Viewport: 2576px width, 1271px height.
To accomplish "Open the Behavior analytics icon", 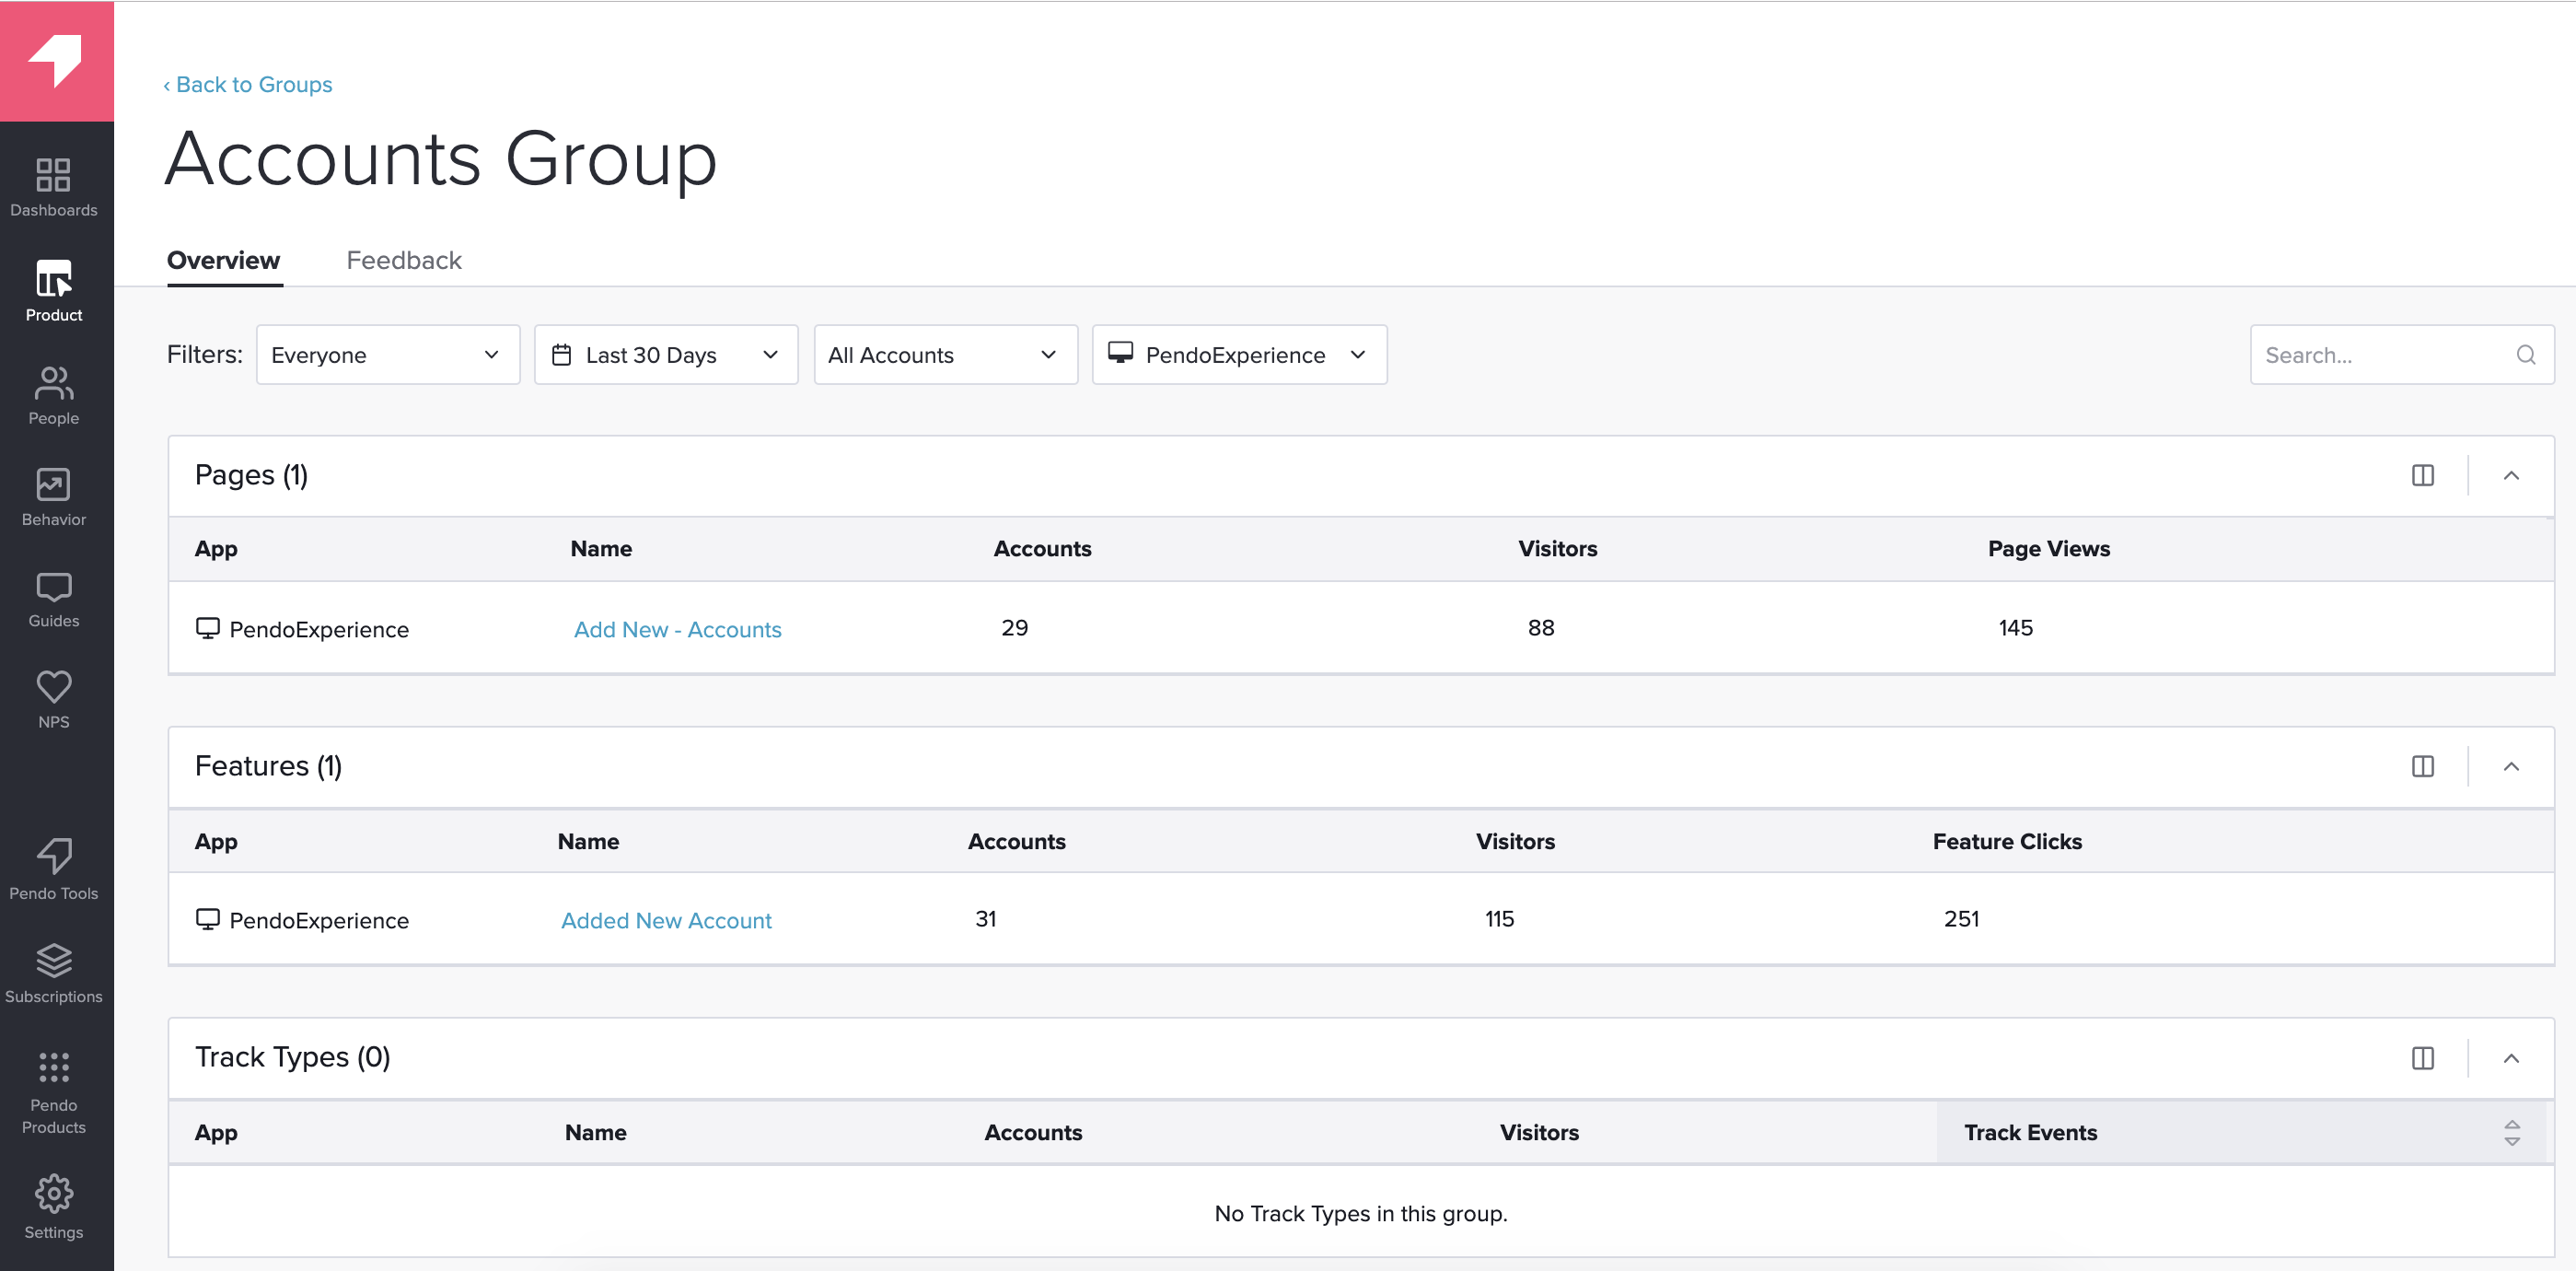I will pos(54,484).
